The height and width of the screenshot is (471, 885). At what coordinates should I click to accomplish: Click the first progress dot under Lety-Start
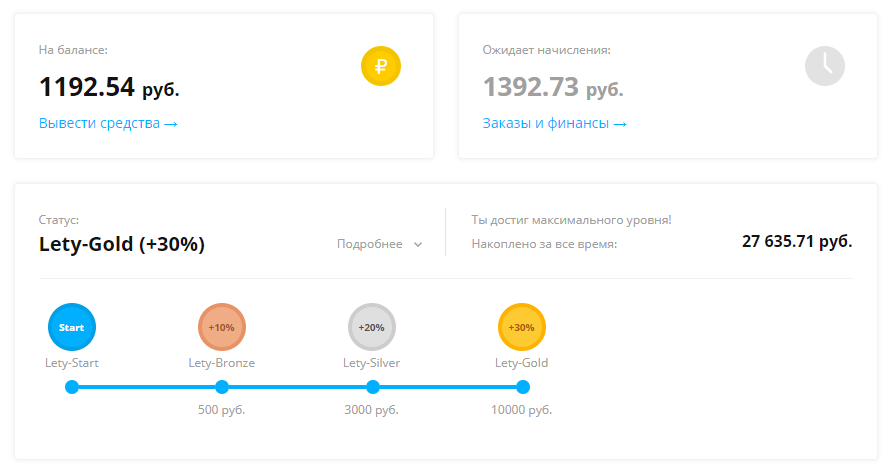(72, 387)
